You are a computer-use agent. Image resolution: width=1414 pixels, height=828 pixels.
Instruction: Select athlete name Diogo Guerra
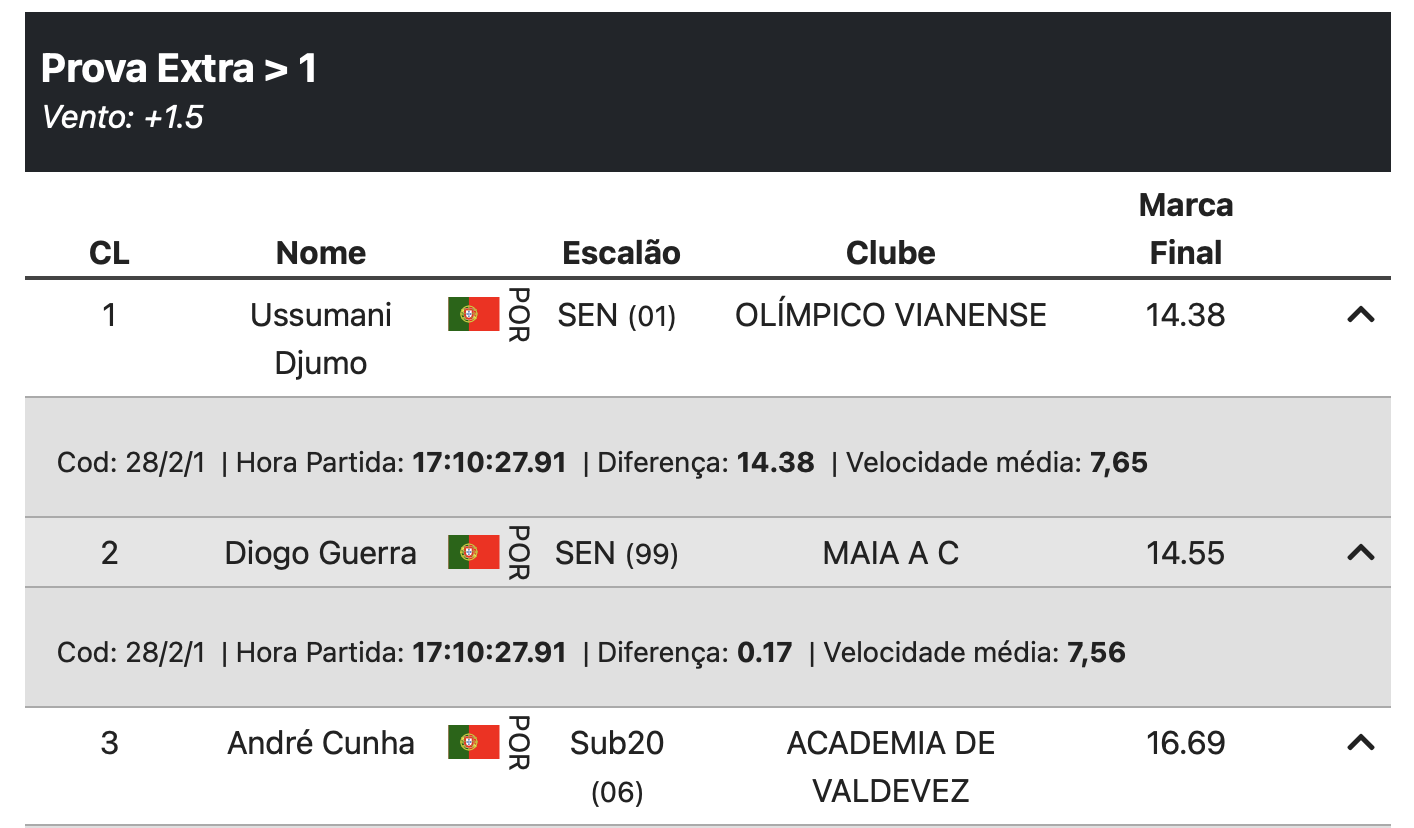click(321, 553)
